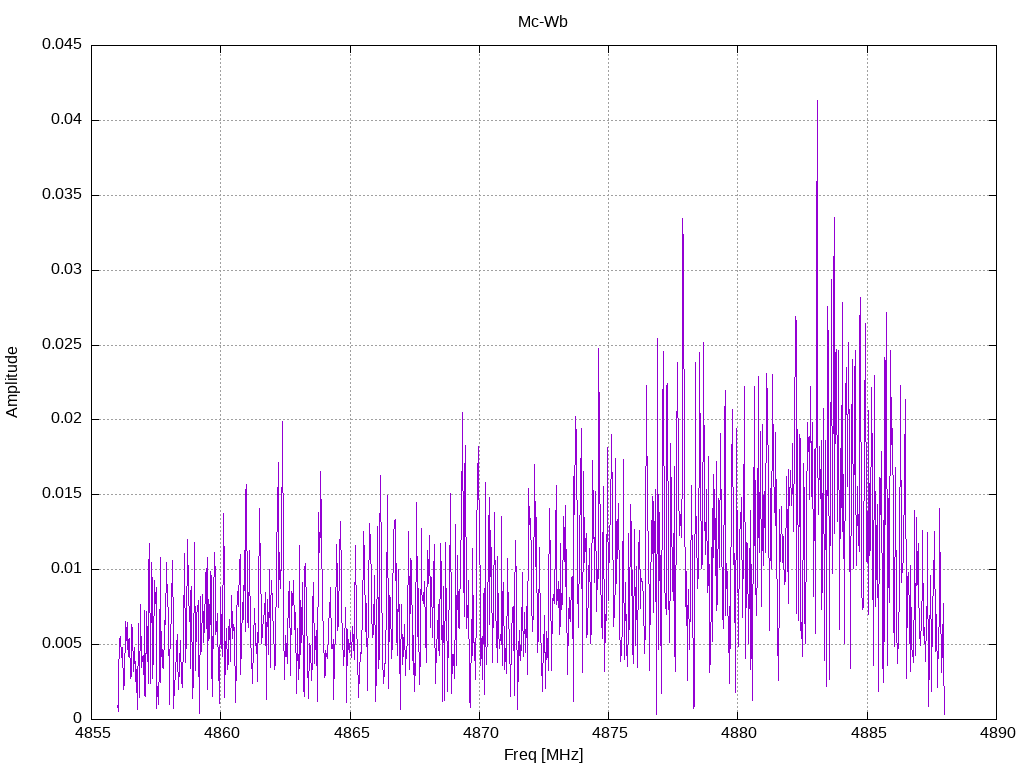Click the 0.045 y-axis tick label
The image size is (1024, 768).
(x=61, y=45)
